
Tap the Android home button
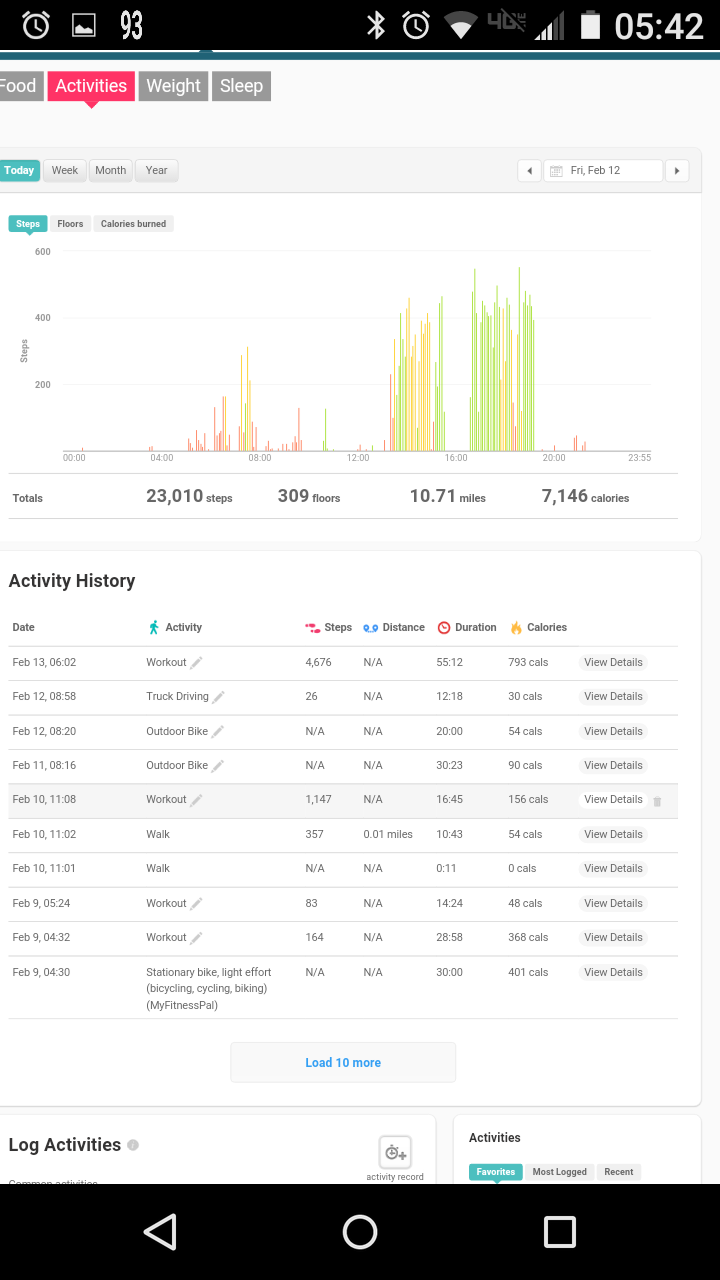click(360, 1232)
